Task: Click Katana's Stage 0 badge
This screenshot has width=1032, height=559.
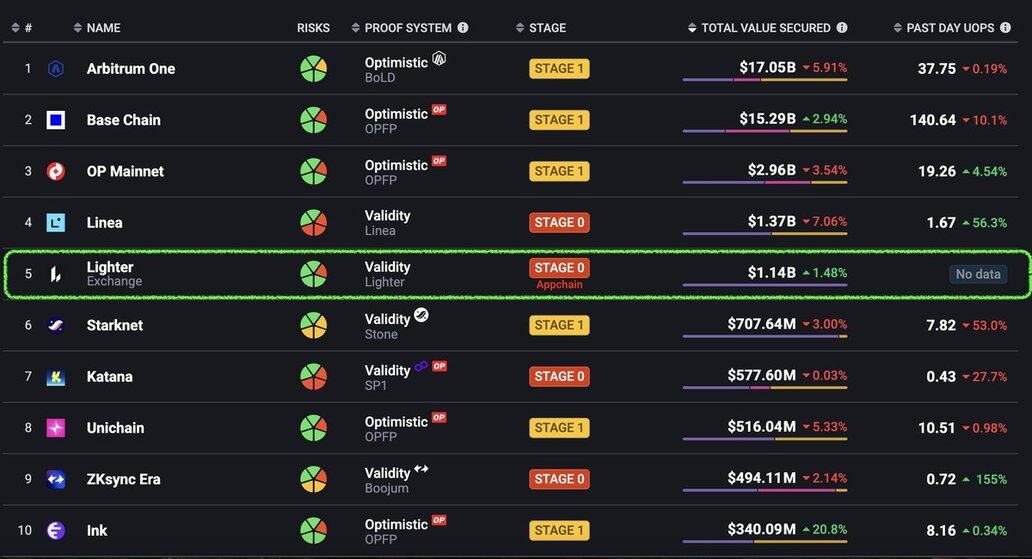Action: point(559,376)
